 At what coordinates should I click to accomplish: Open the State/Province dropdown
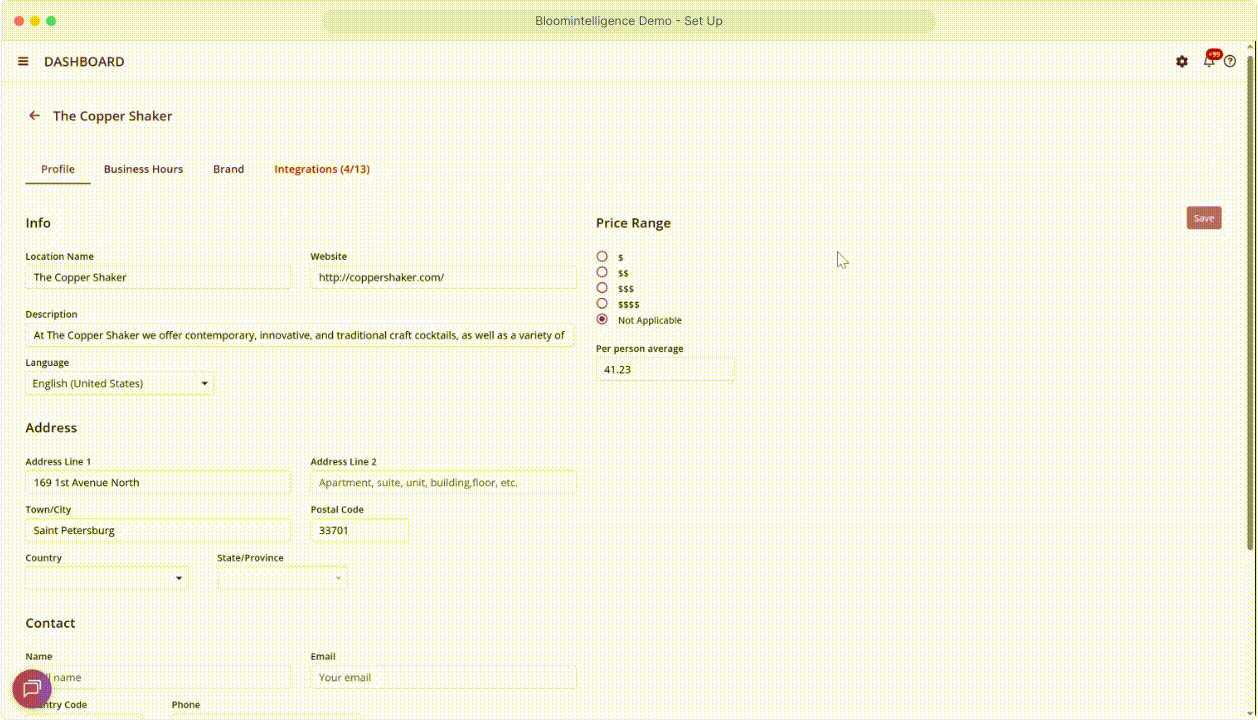282,578
